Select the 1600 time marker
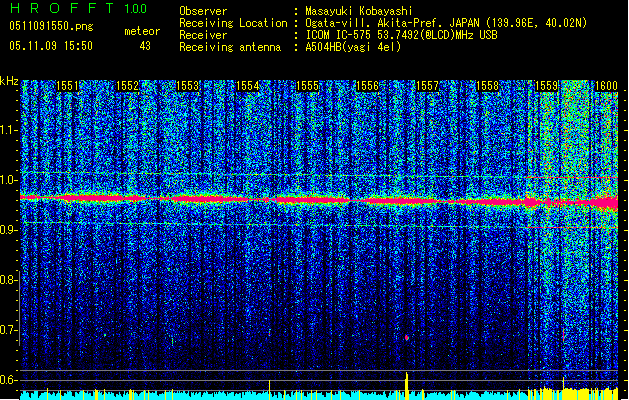 click(x=606, y=87)
